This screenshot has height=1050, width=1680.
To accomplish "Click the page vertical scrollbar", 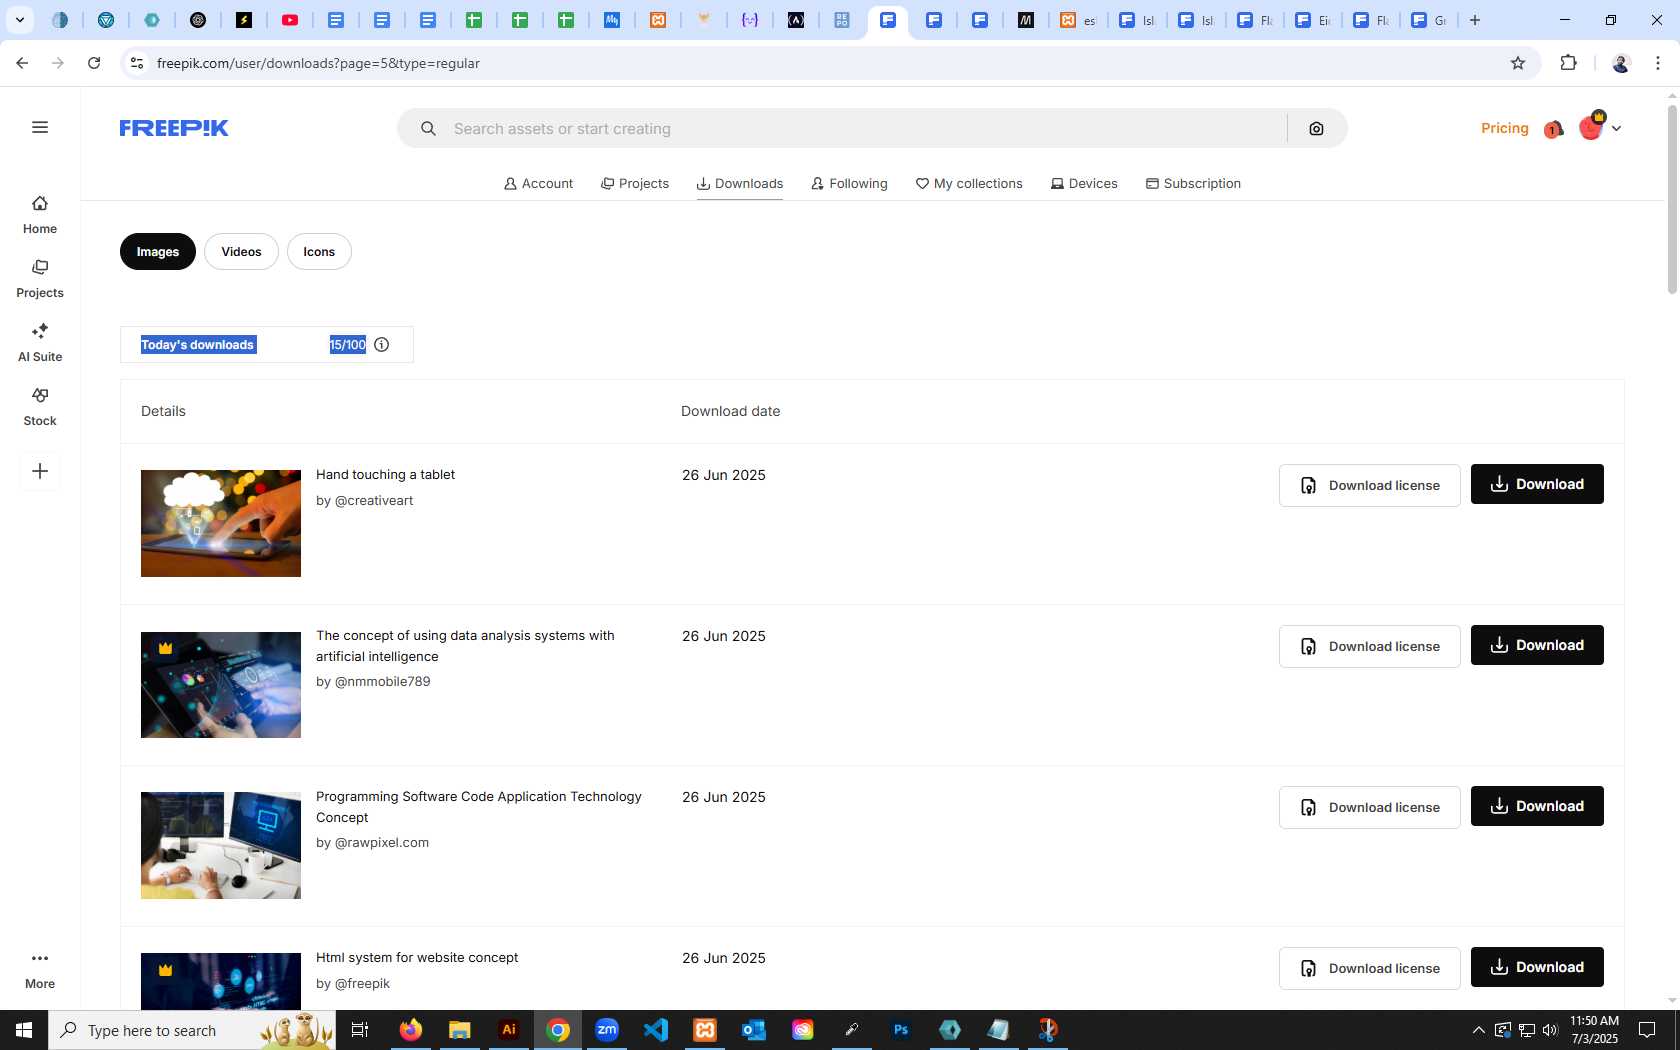I will 1672,200.
